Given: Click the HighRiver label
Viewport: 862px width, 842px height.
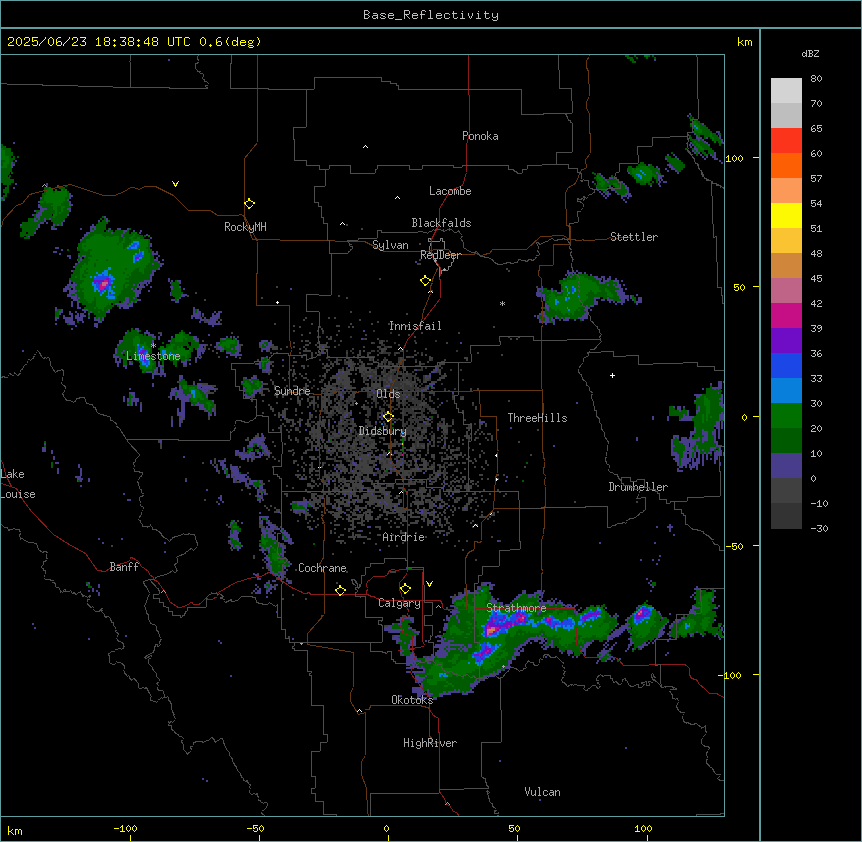Looking at the screenshot, I should (x=430, y=743).
